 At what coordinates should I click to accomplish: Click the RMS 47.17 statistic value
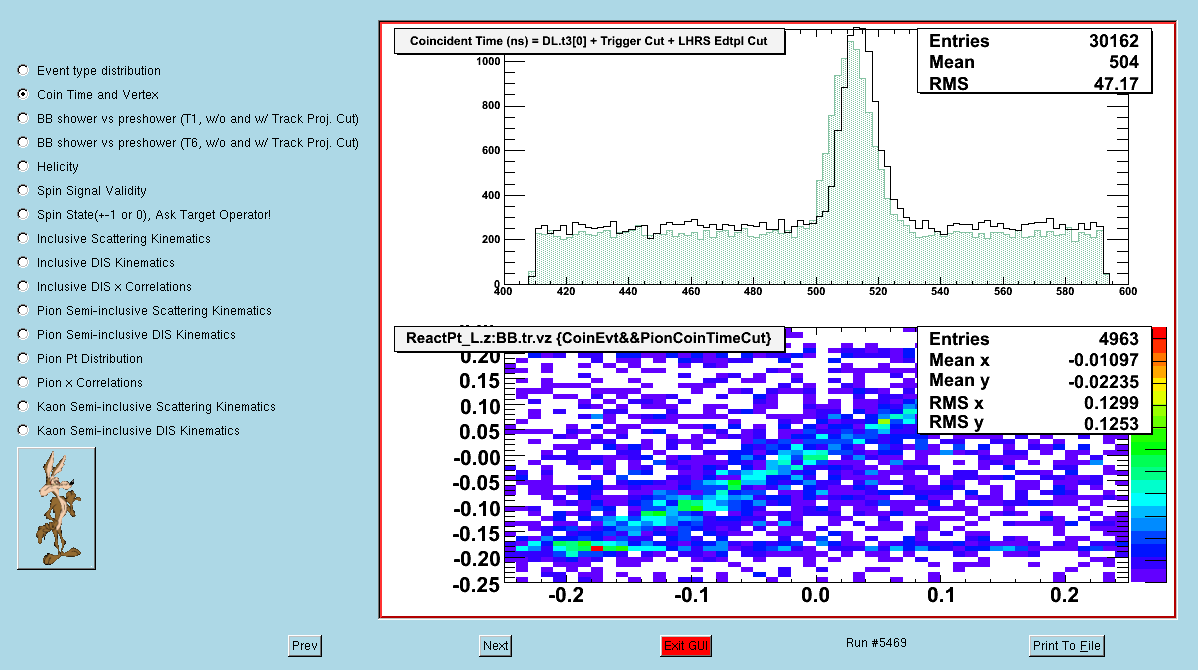[x=1116, y=83]
